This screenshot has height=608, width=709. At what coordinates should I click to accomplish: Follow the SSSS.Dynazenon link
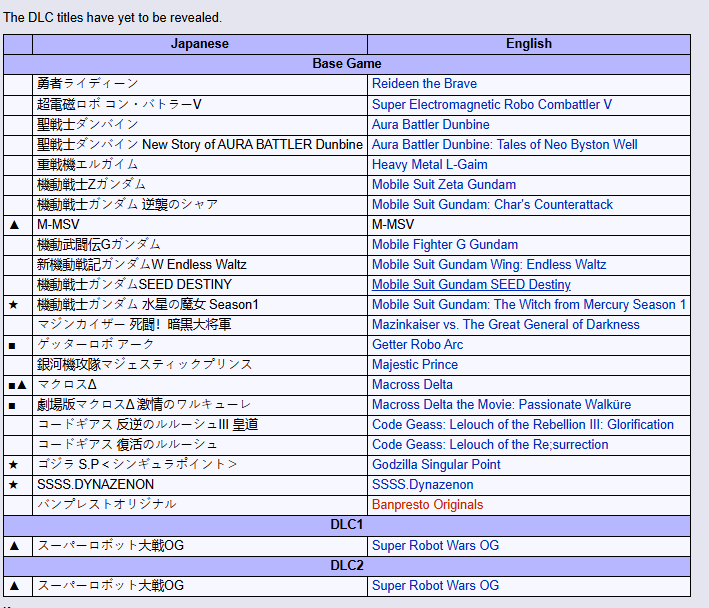[422, 485]
